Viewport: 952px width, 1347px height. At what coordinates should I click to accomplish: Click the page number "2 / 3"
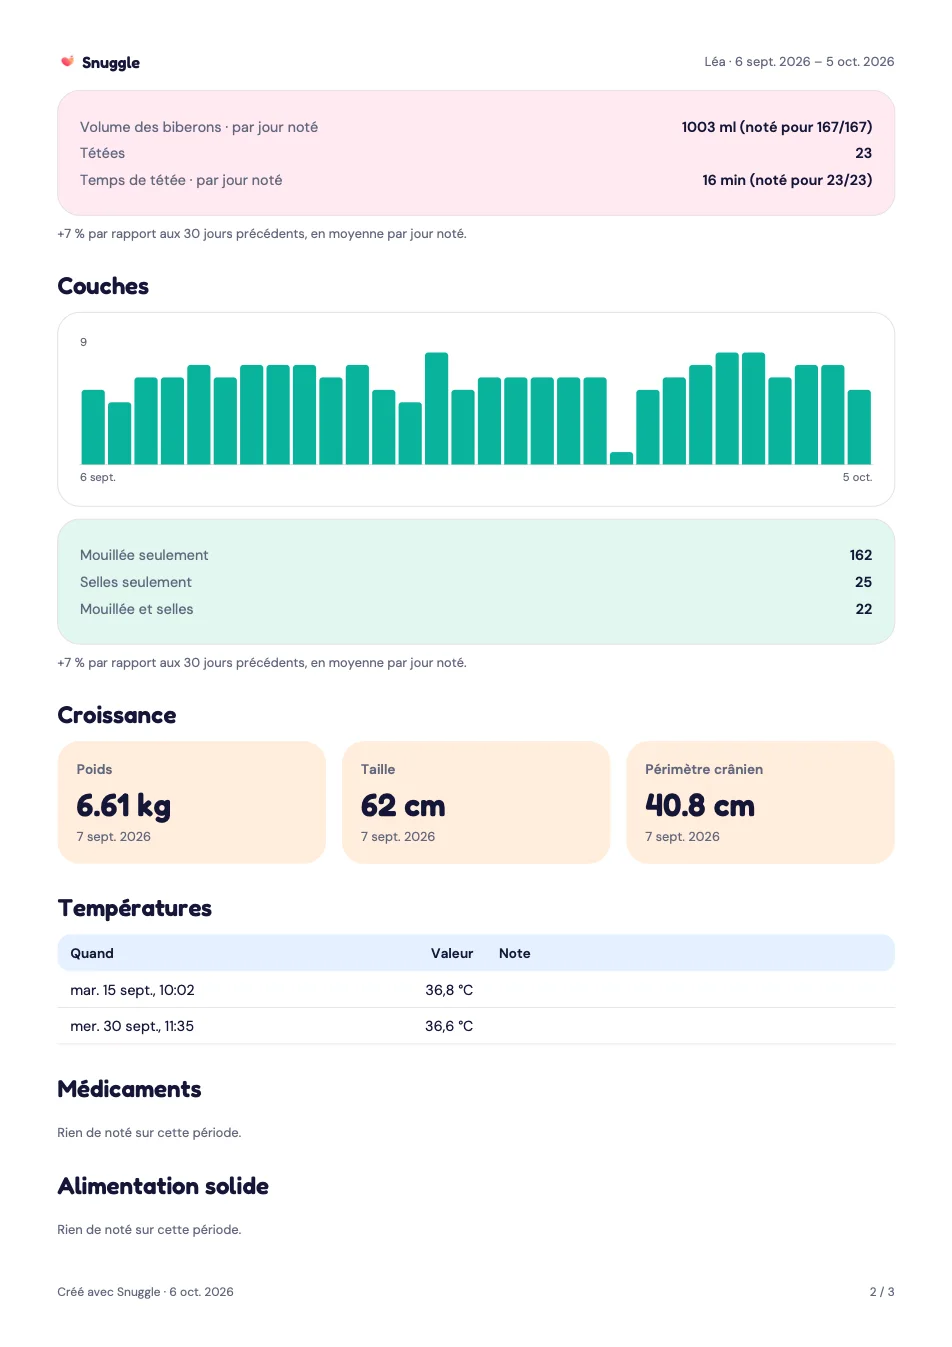point(882,1292)
